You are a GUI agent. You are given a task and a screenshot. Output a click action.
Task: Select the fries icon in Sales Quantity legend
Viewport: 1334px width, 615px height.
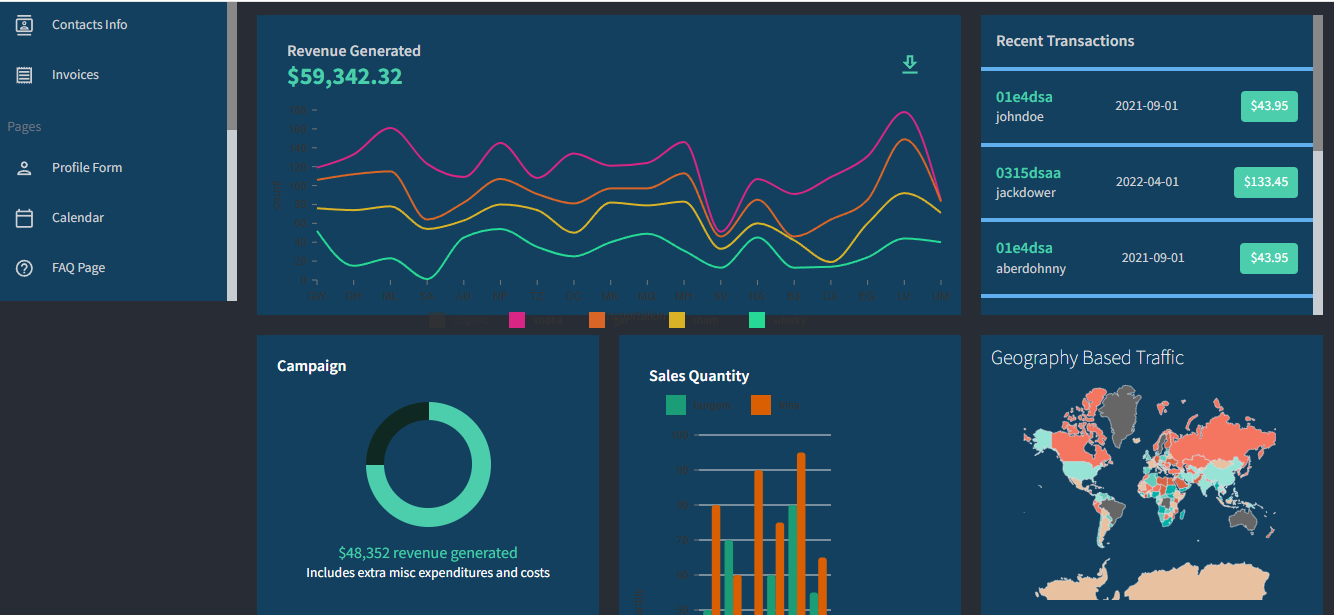760,406
